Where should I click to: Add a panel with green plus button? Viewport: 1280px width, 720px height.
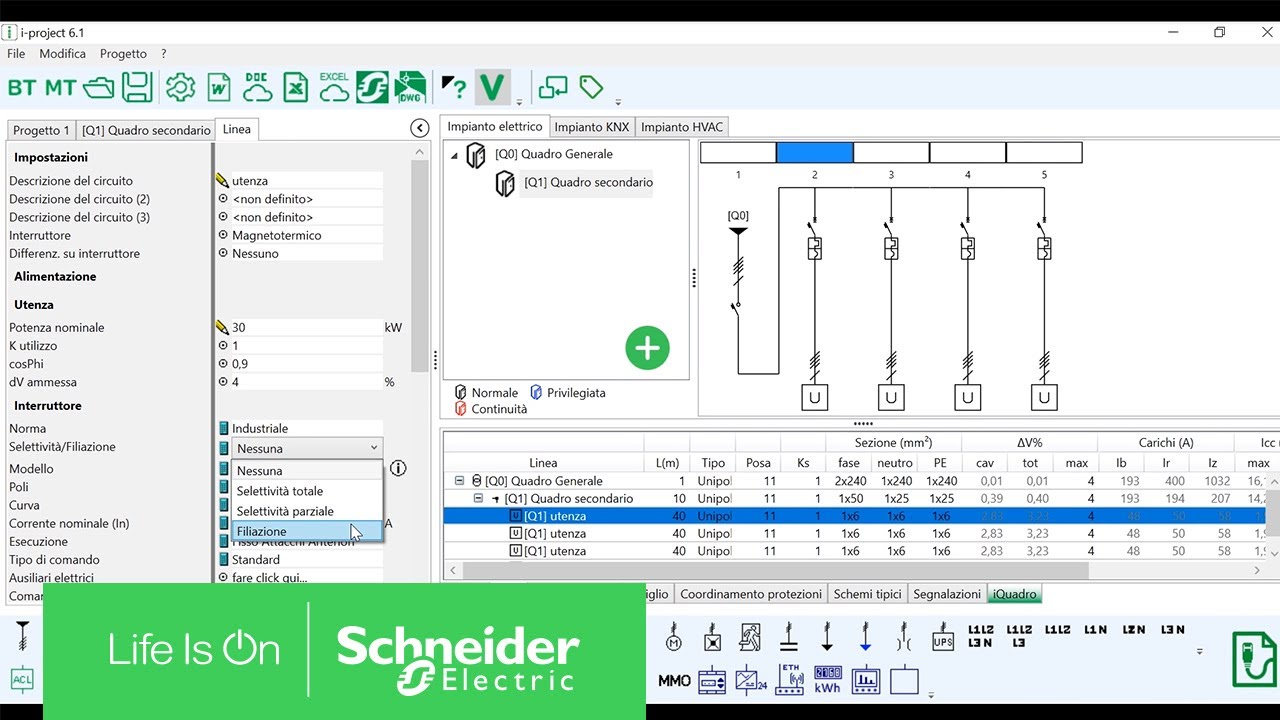(x=648, y=348)
